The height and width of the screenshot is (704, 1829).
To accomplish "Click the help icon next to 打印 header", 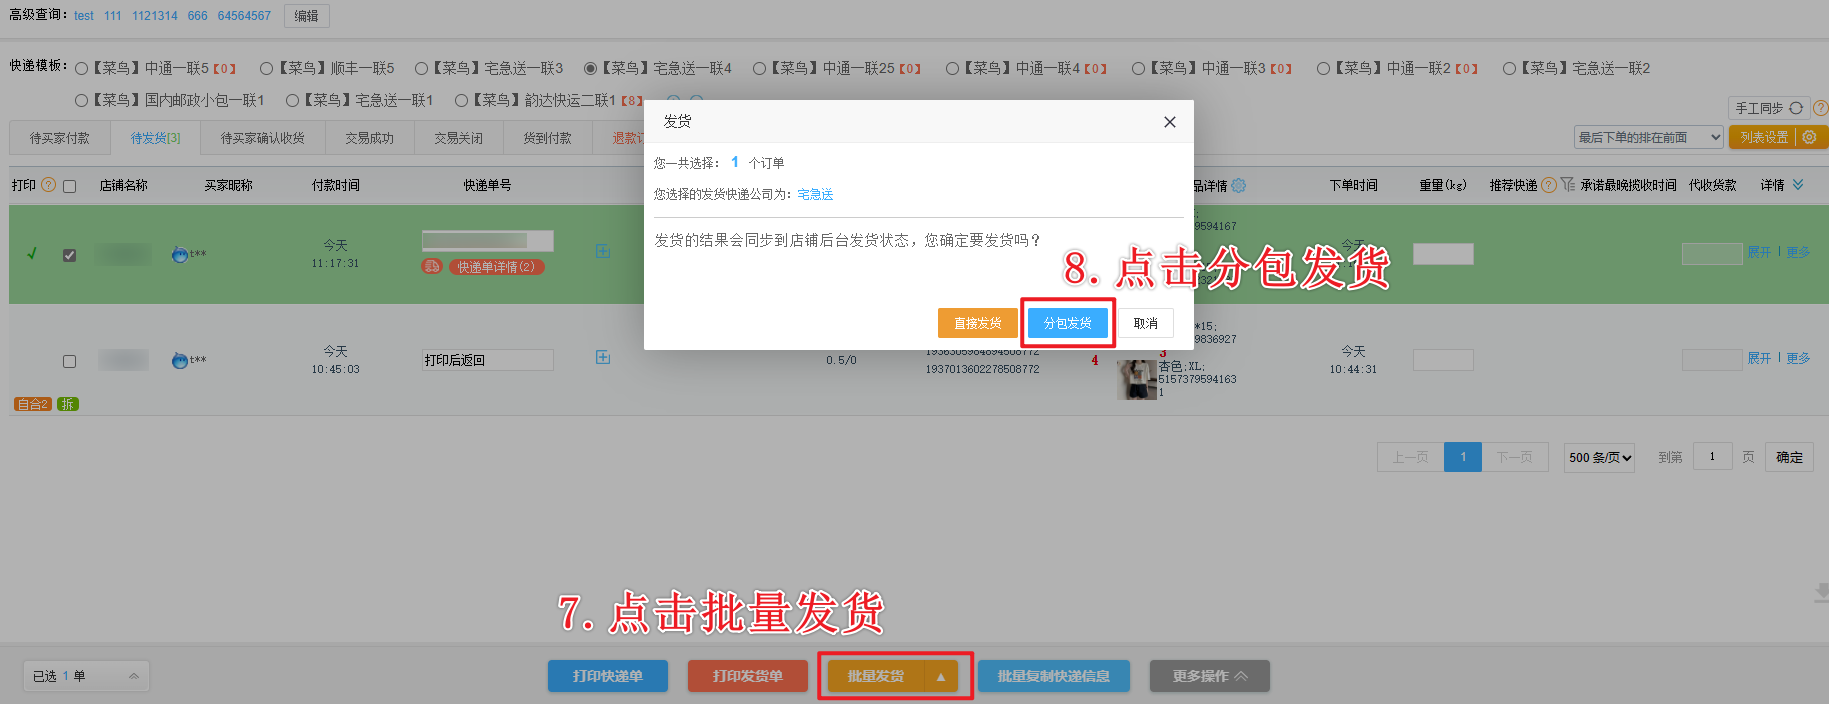I will [x=48, y=185].
